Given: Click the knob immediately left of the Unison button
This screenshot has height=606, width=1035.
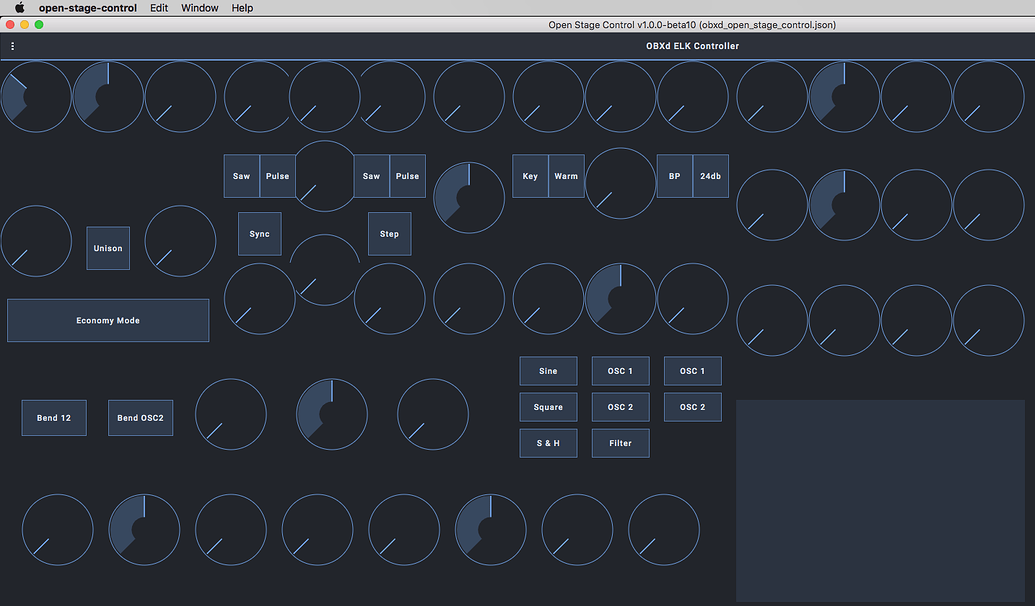Looking at the screenshot, I should [36, 241].
